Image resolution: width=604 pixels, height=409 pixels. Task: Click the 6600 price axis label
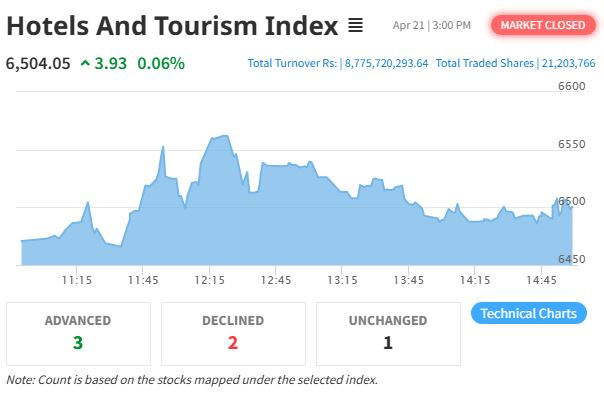pyautogui.click(x=572, y=86)
